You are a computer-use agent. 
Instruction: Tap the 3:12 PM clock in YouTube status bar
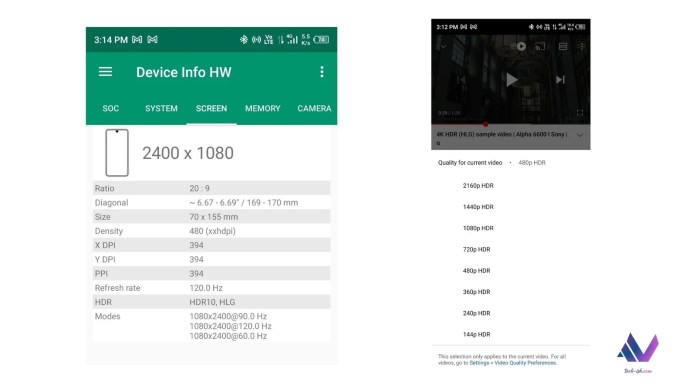447,27
